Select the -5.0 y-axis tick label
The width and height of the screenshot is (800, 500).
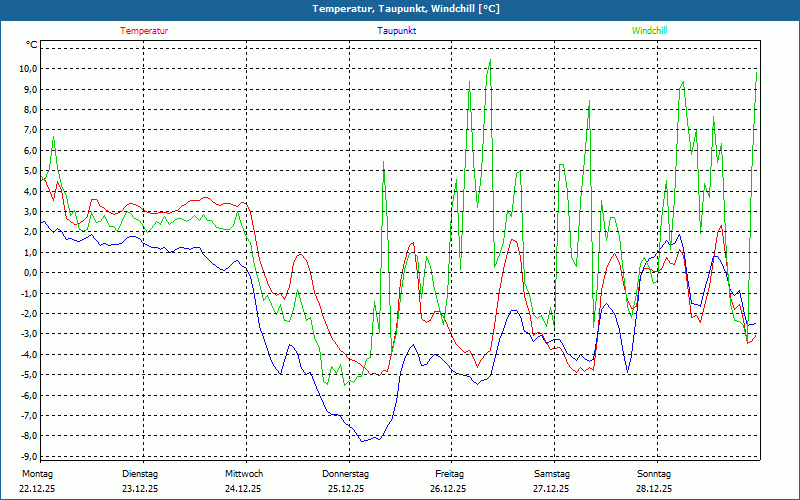27,375
